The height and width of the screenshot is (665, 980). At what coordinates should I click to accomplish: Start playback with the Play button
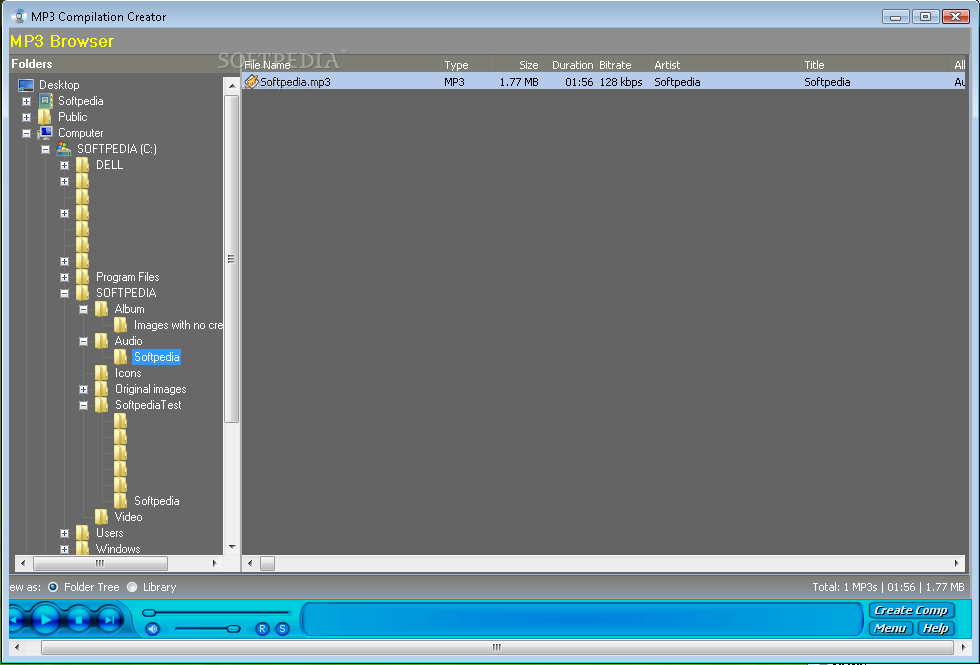[45, 620]
